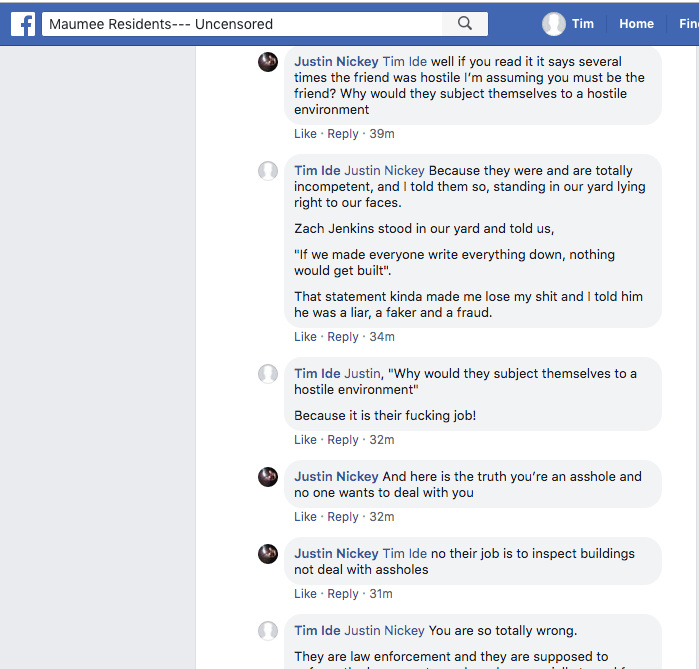Like the 31m 'inspect buildings' comment

tap(305, 594)
